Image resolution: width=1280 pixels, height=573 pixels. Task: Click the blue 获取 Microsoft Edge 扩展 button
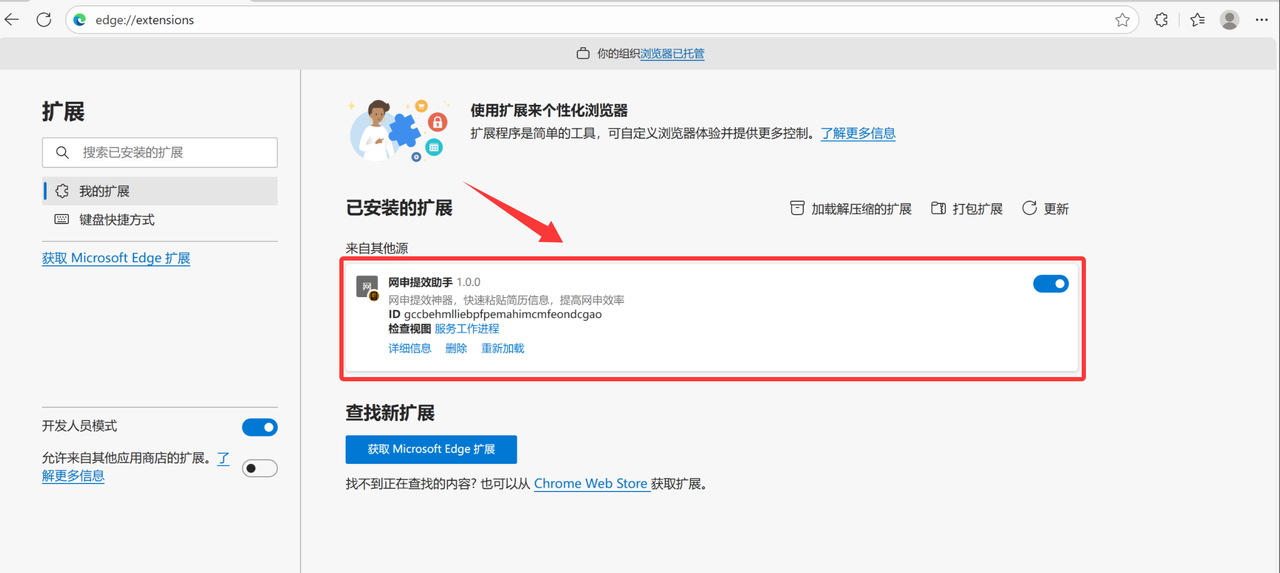431,450
